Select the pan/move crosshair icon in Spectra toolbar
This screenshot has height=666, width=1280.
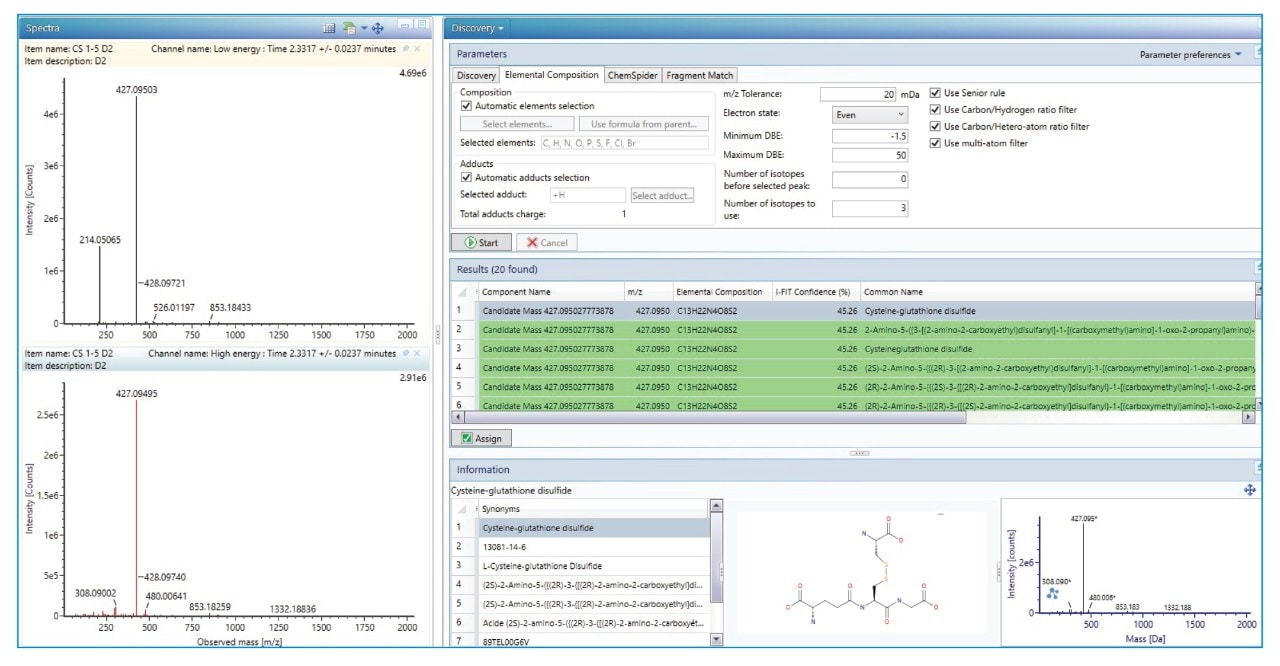coord(378,26)
